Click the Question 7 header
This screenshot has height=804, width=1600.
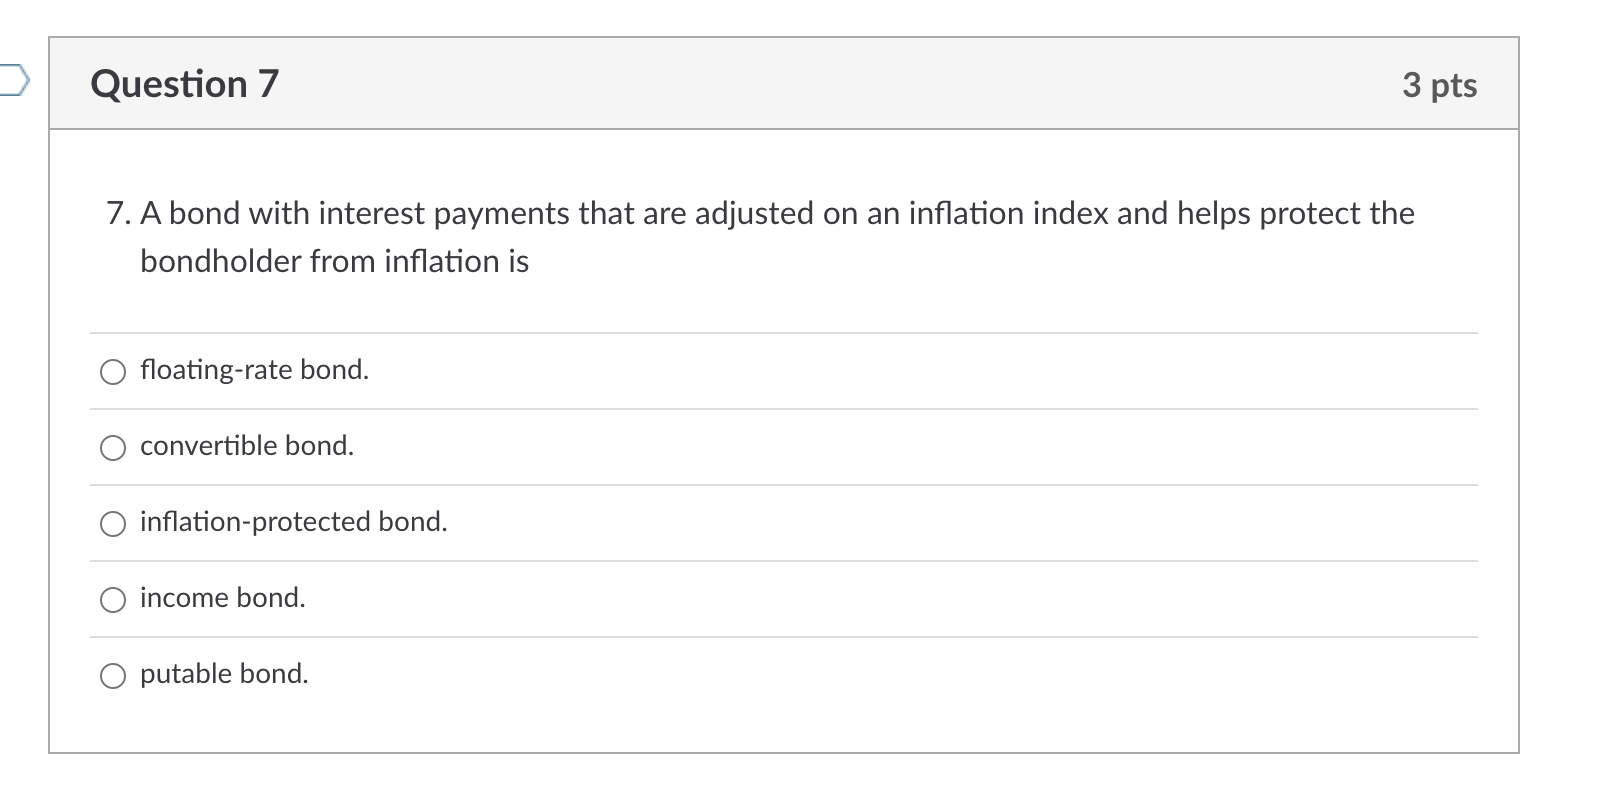[x=183, y=84]
